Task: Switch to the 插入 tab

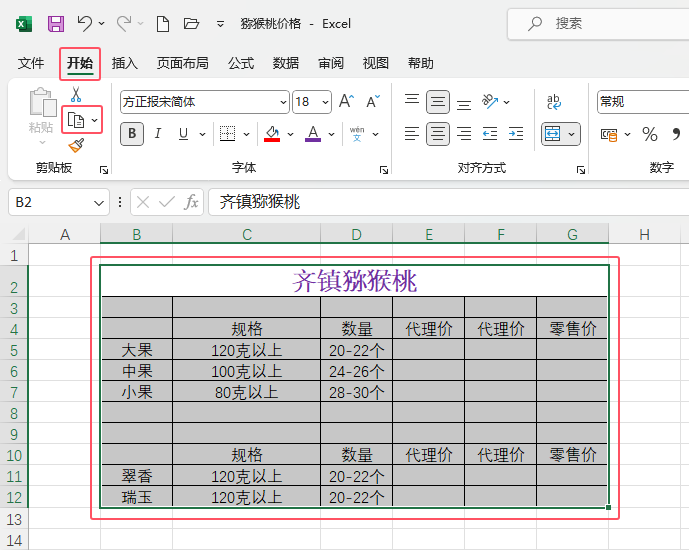Action: (125, 63)
